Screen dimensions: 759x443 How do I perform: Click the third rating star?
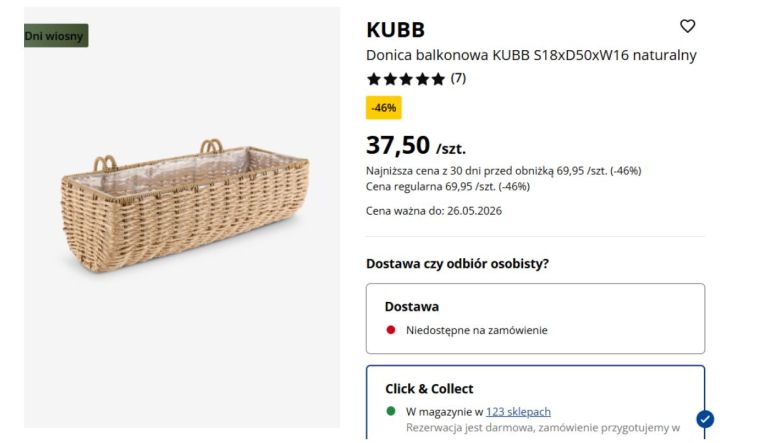[x=406, y=79]
